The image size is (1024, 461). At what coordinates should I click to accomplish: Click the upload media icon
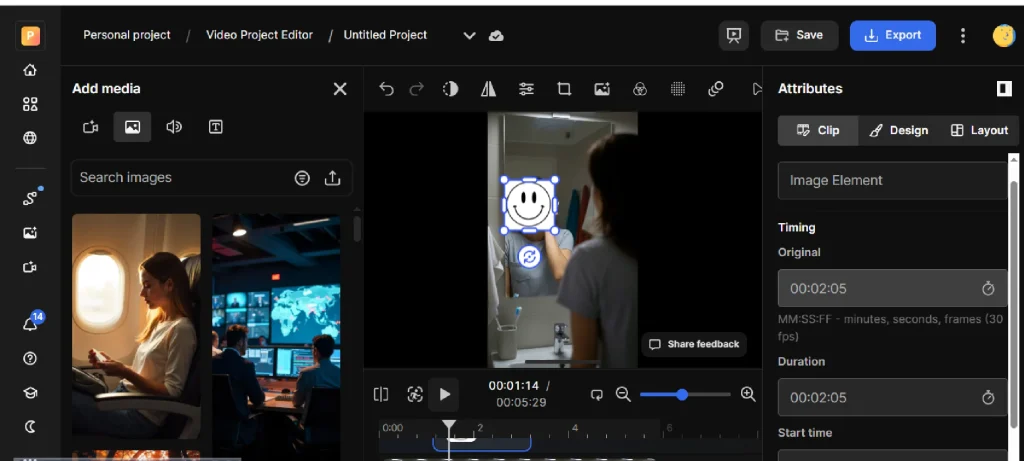pos(333,178)
